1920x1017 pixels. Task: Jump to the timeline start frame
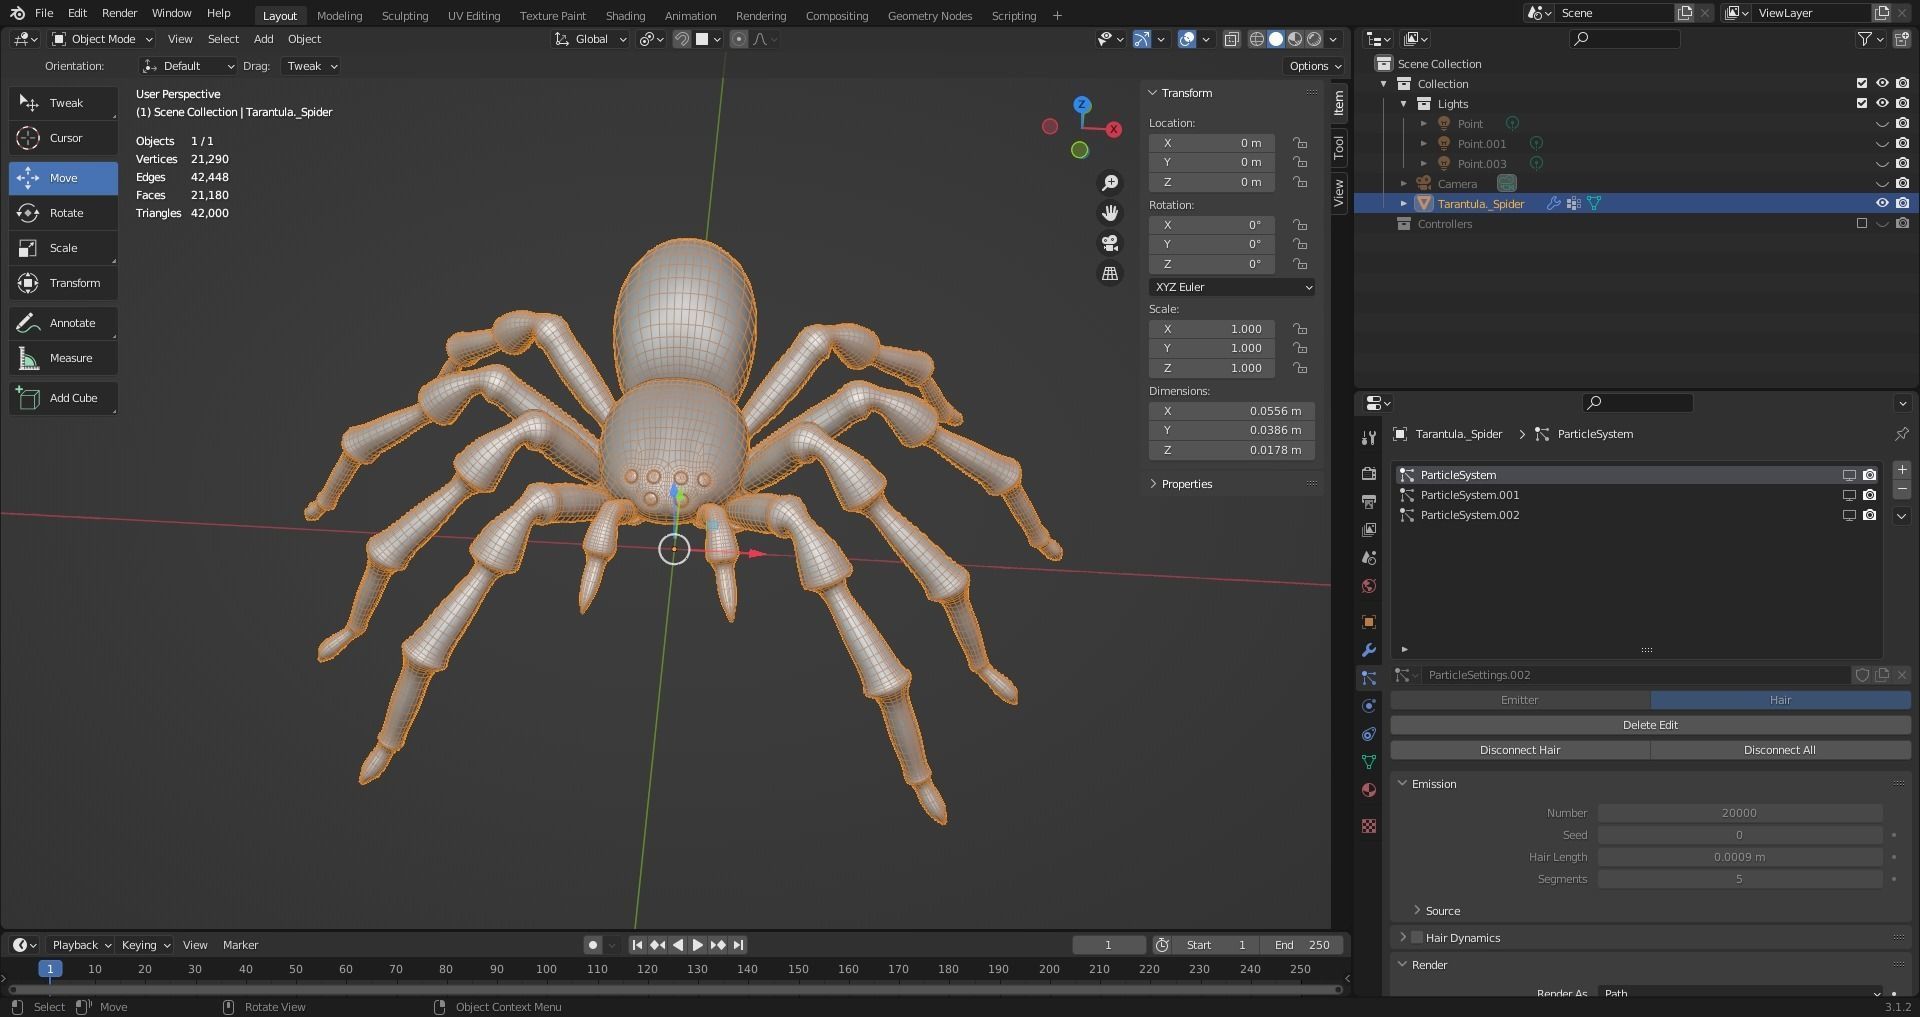tap(637, 945)
